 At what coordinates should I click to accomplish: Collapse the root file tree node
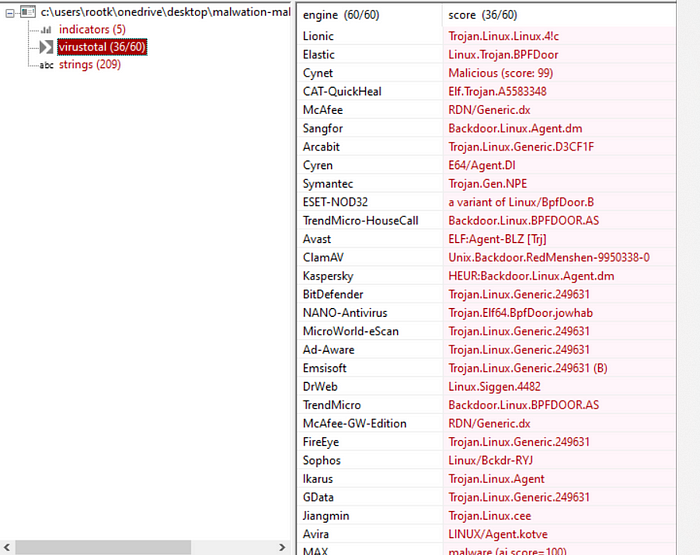pyautogui.click(x=9, y=13)
